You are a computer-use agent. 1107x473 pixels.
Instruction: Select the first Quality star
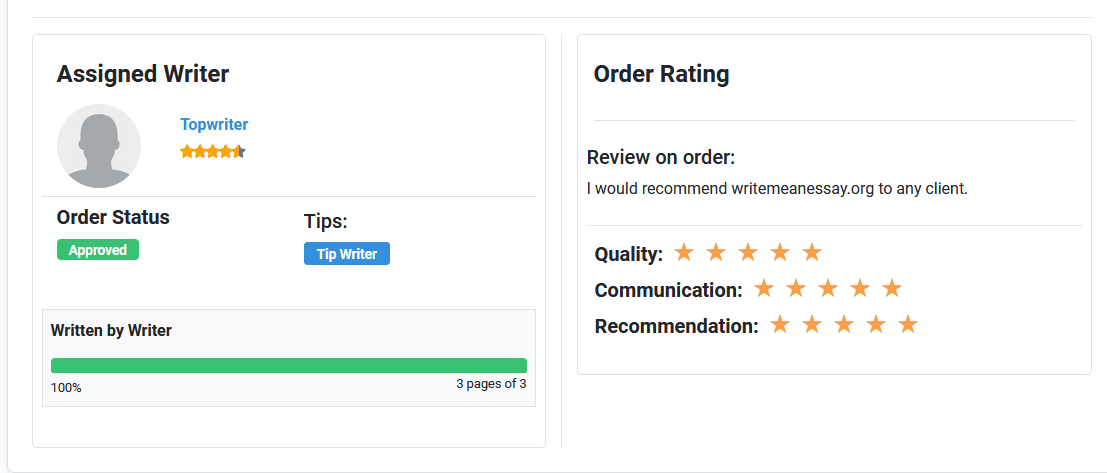coord(683,252)
